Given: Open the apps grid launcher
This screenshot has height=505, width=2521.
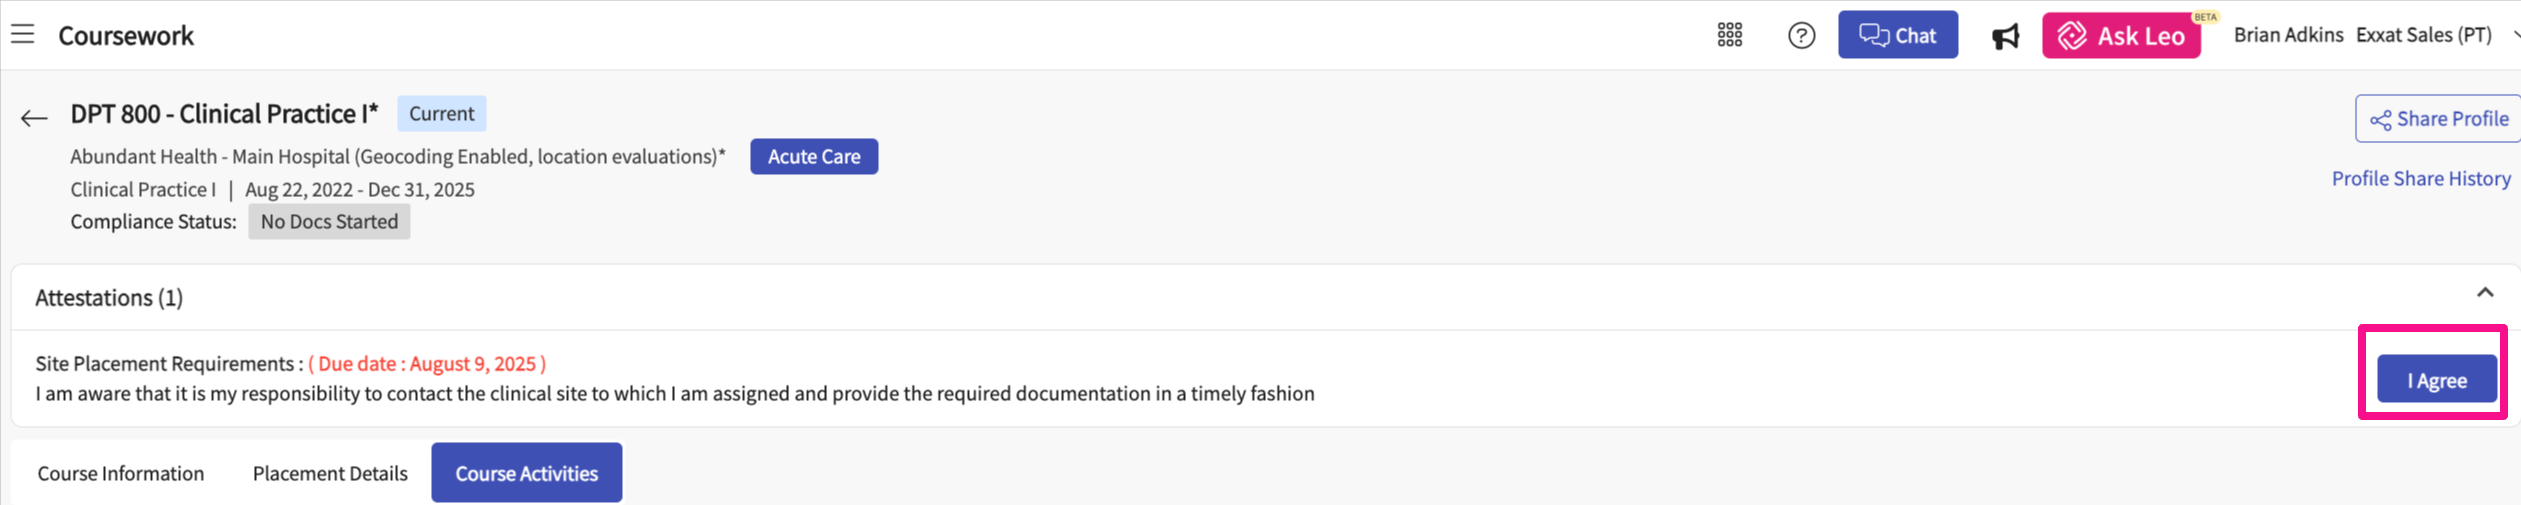Looking at the screenshot, I should [x=1729, y=36].
